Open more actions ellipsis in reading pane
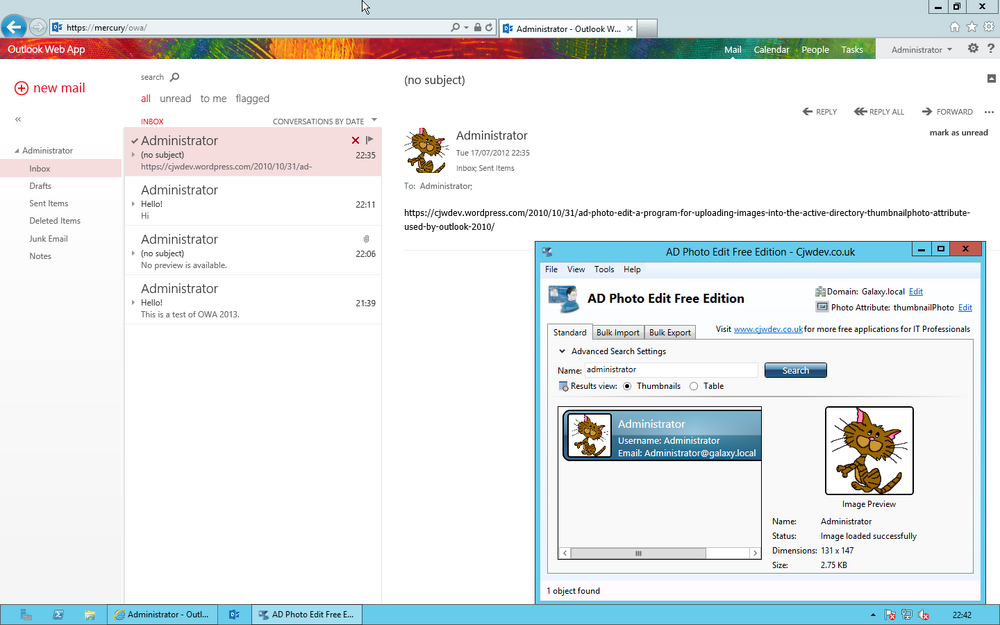Screen dimensions: 1000x625 pos(989,112)
